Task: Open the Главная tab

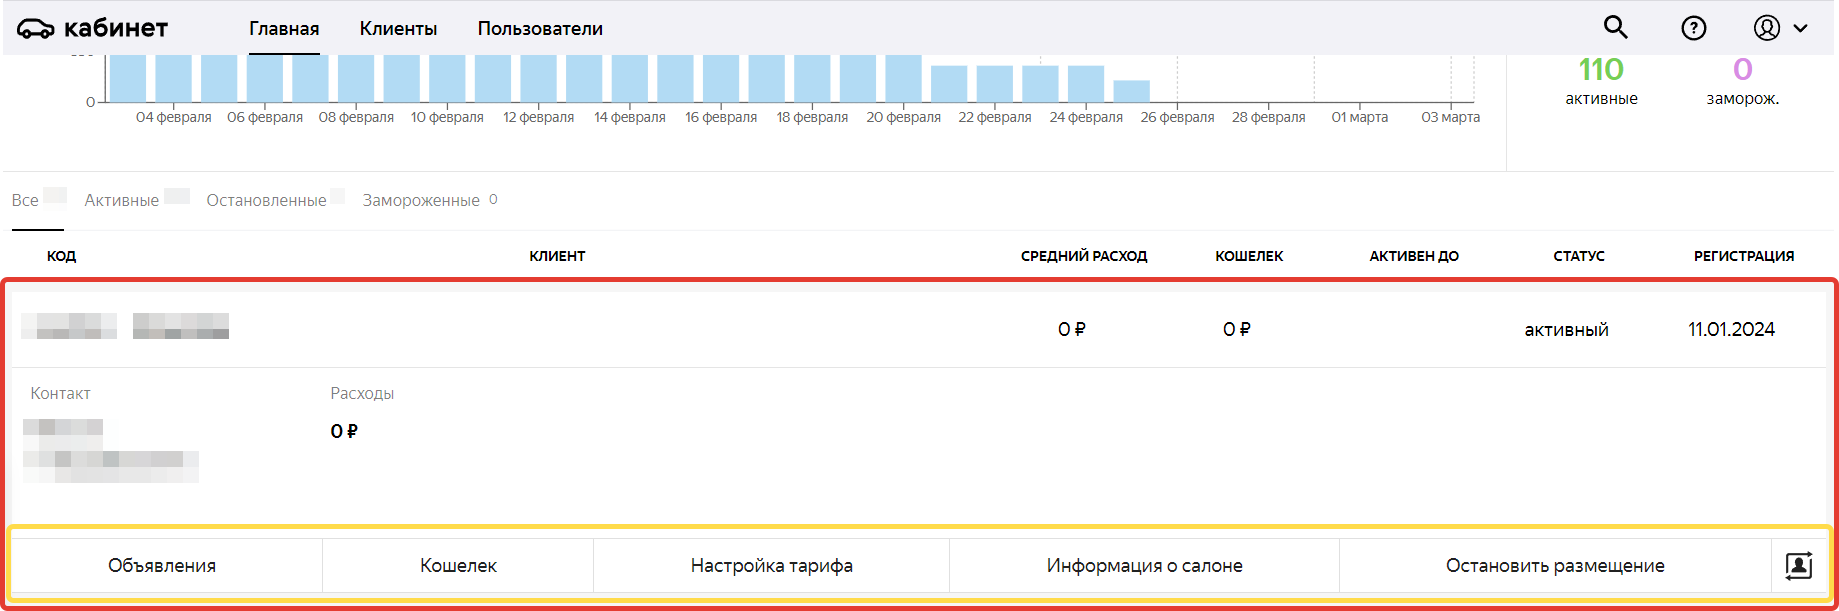Action: [284, 29]
